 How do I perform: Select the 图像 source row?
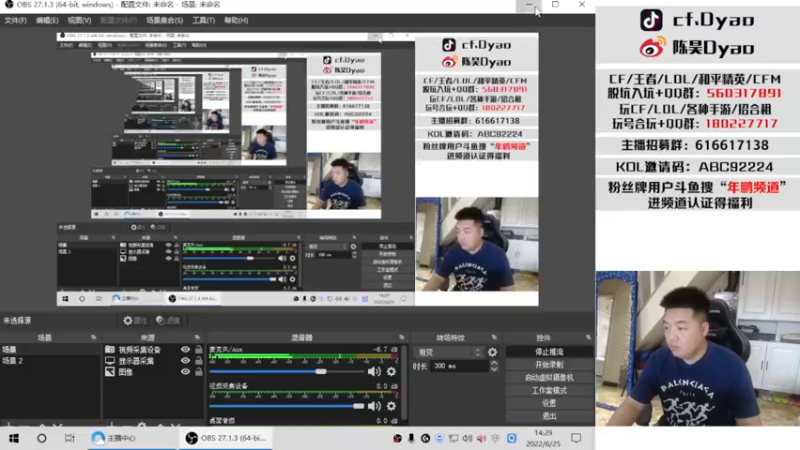click(154, 372)
